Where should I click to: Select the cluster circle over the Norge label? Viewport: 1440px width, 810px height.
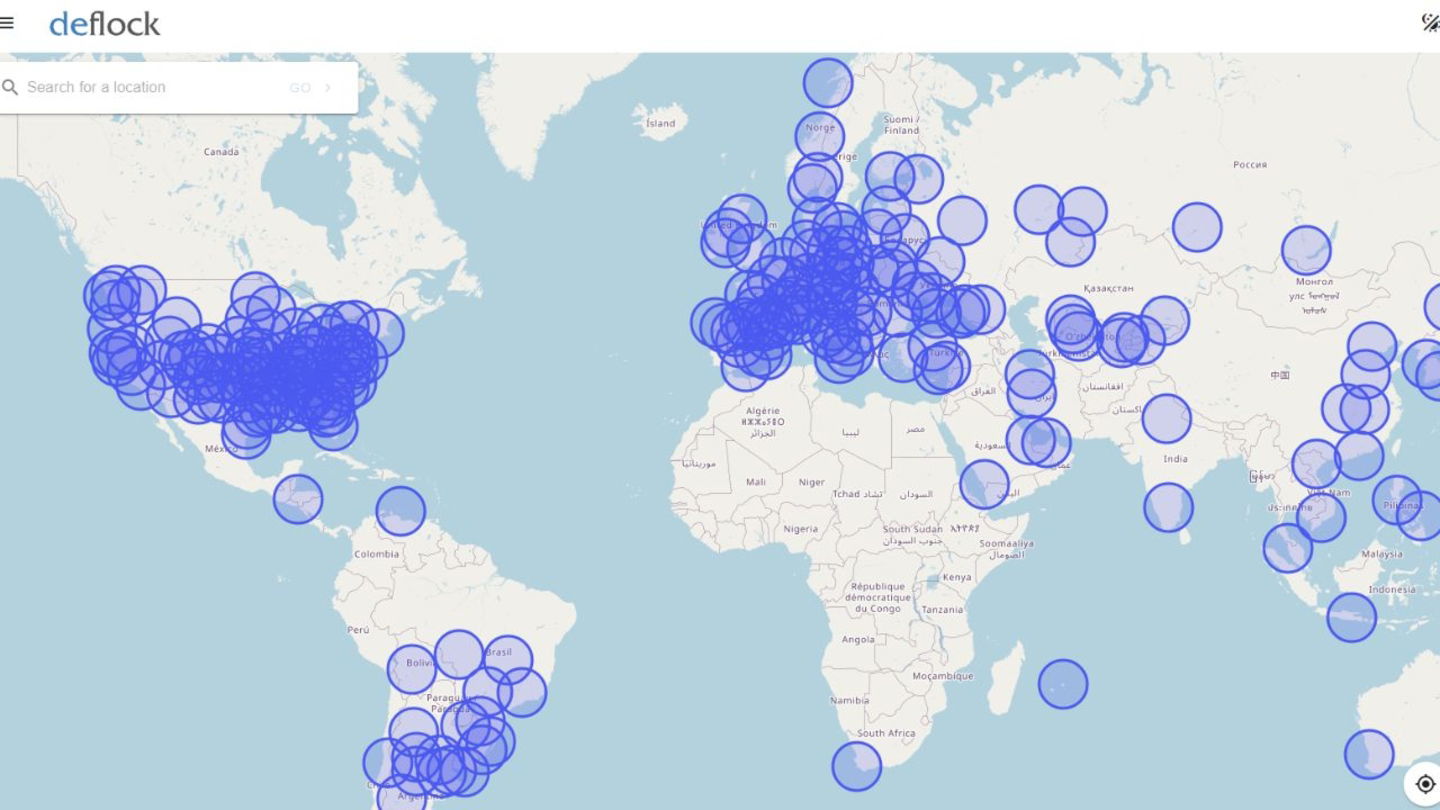pyautogui.click(x=820, y=136)
